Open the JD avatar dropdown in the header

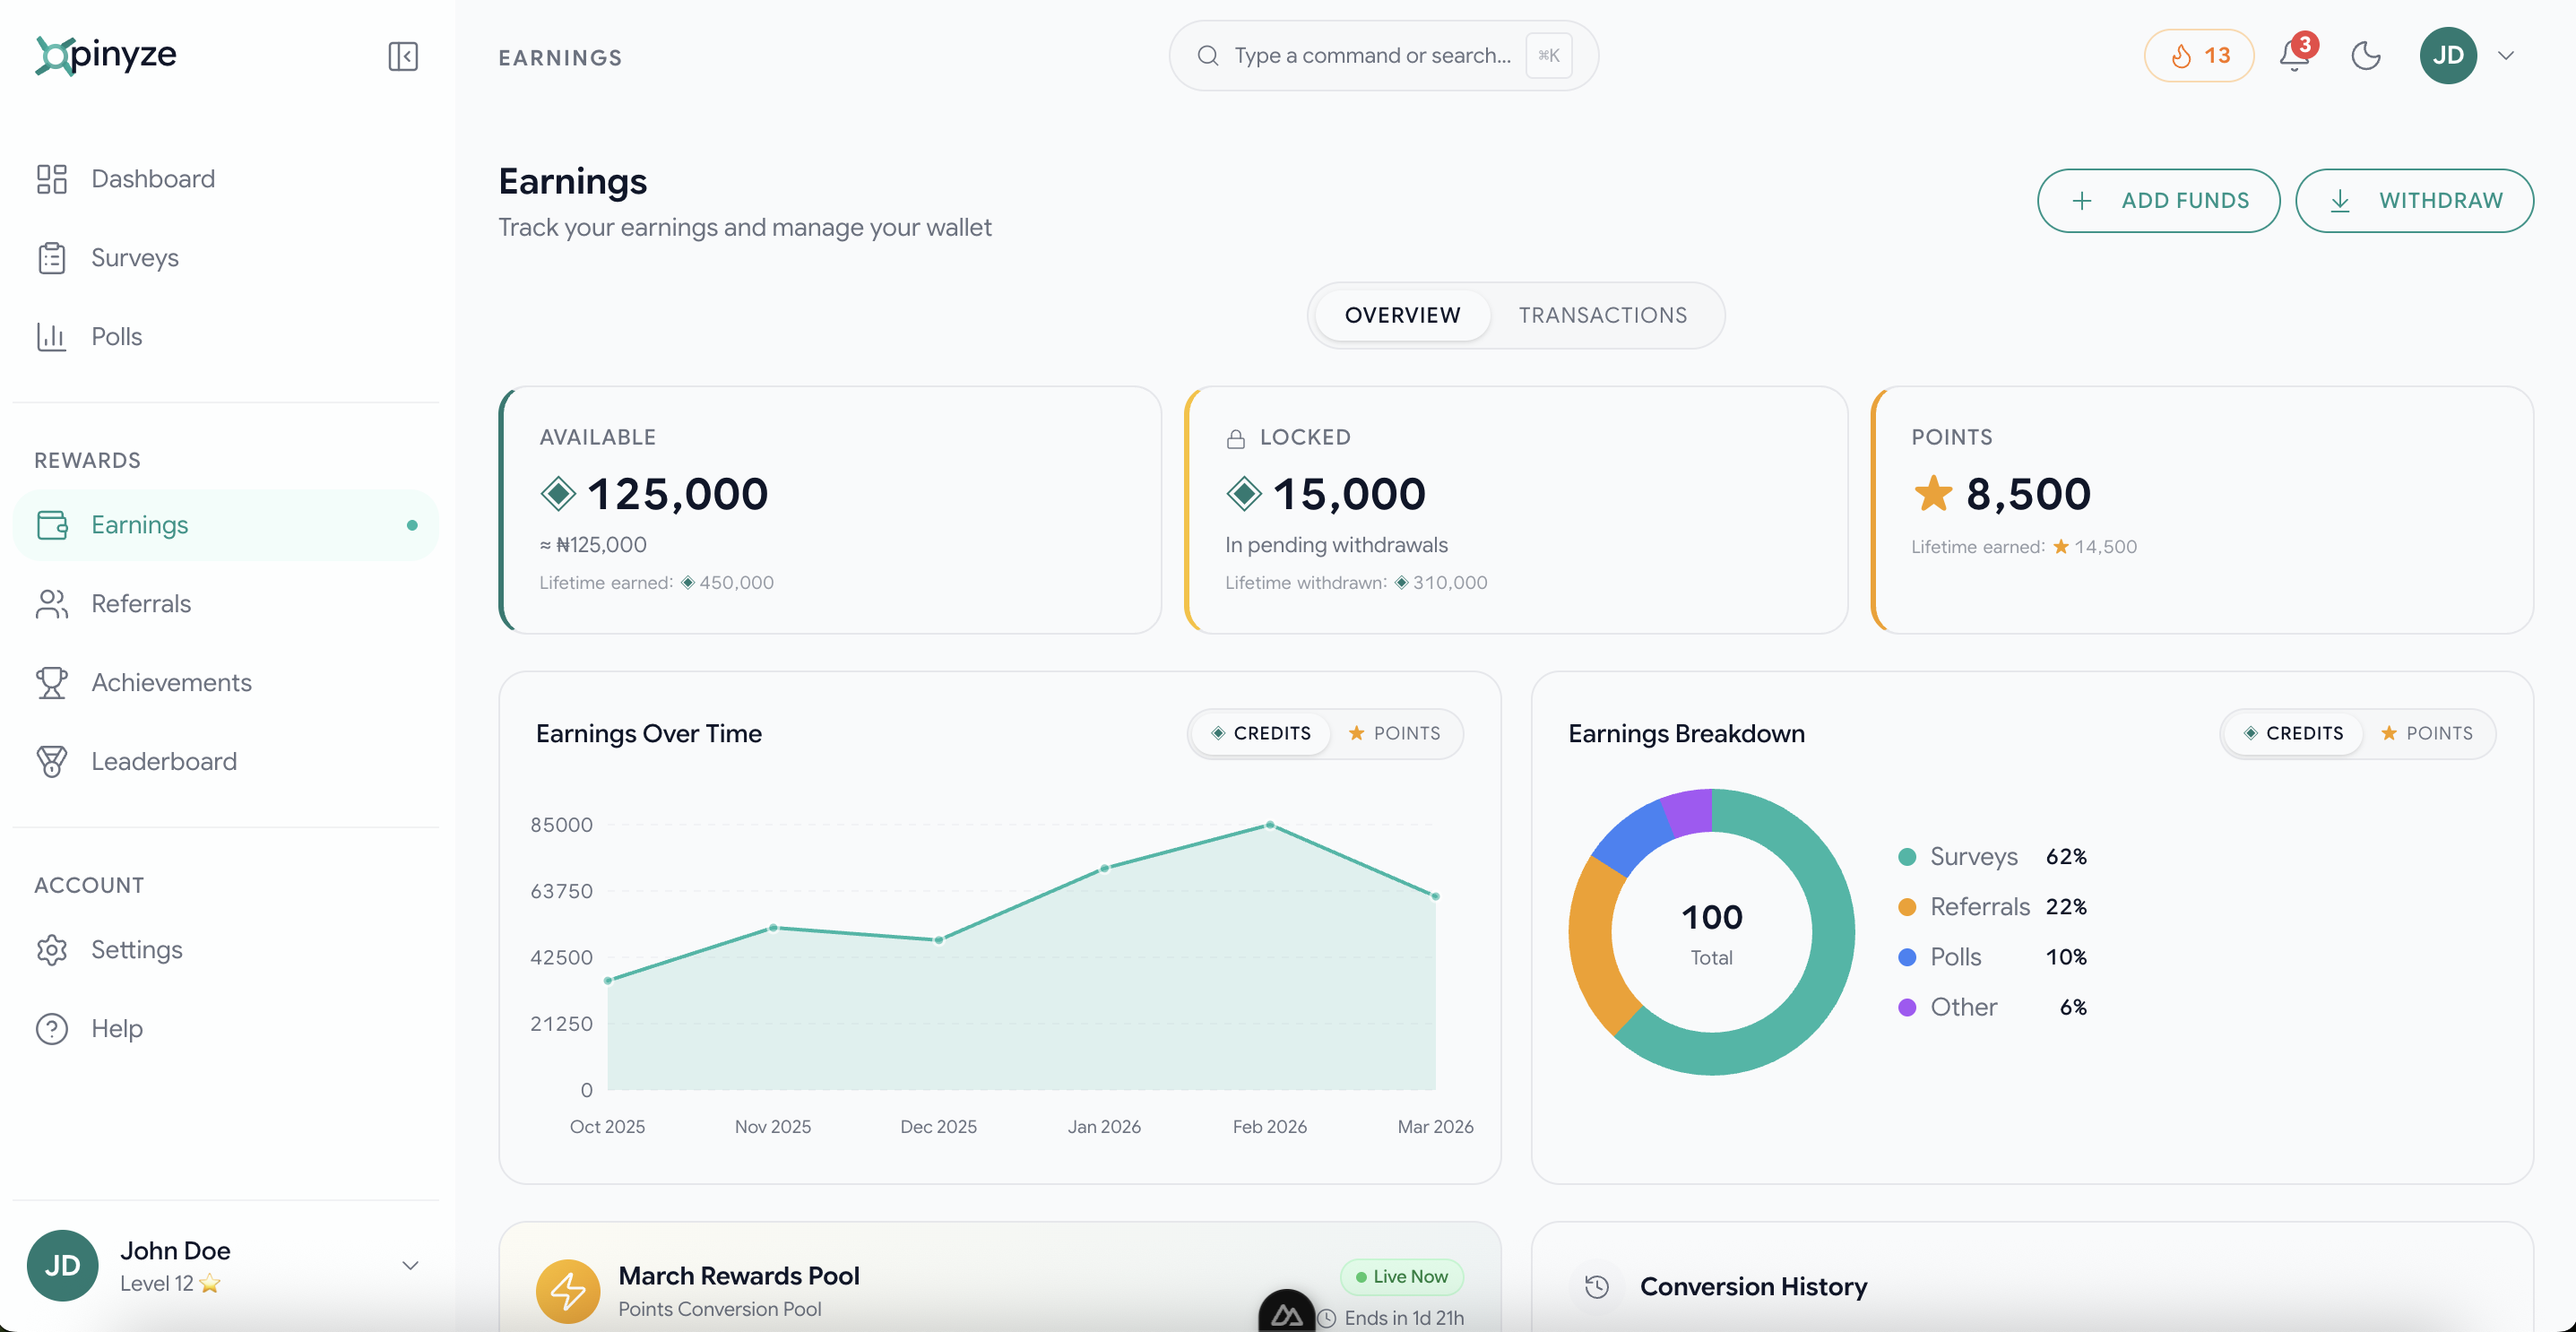point(2447,55)
